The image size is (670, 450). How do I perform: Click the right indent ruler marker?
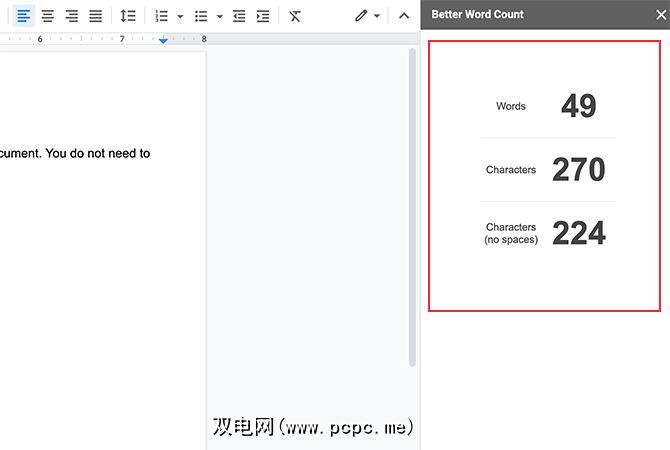pos(163,41)
